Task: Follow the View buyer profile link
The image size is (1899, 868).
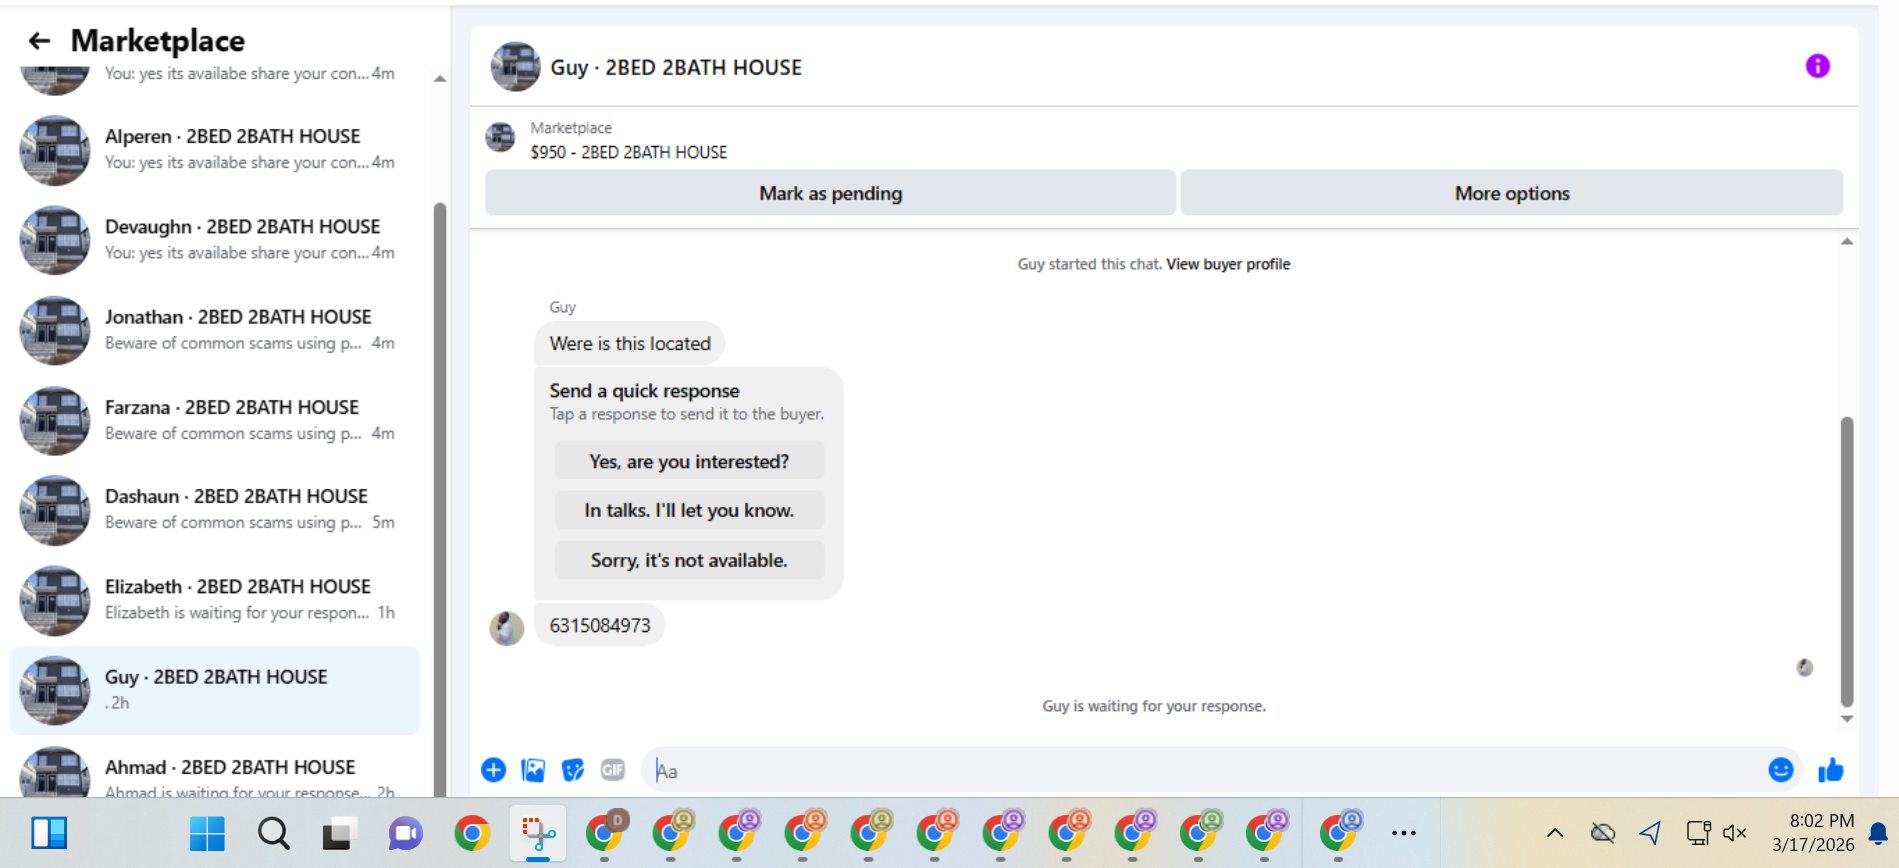Action: (x=1228, y=264)
